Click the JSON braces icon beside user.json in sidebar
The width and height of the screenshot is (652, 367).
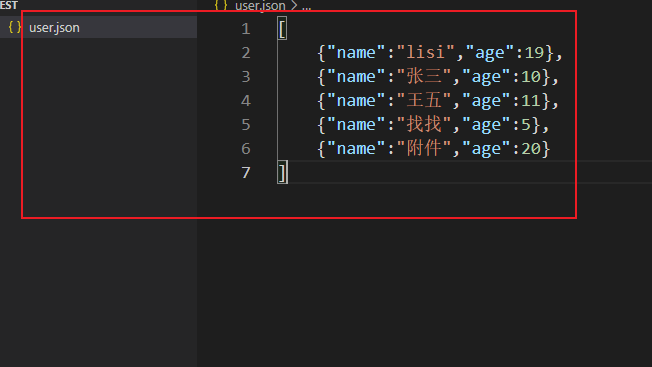pyautogui.click(x=15, y=27)
